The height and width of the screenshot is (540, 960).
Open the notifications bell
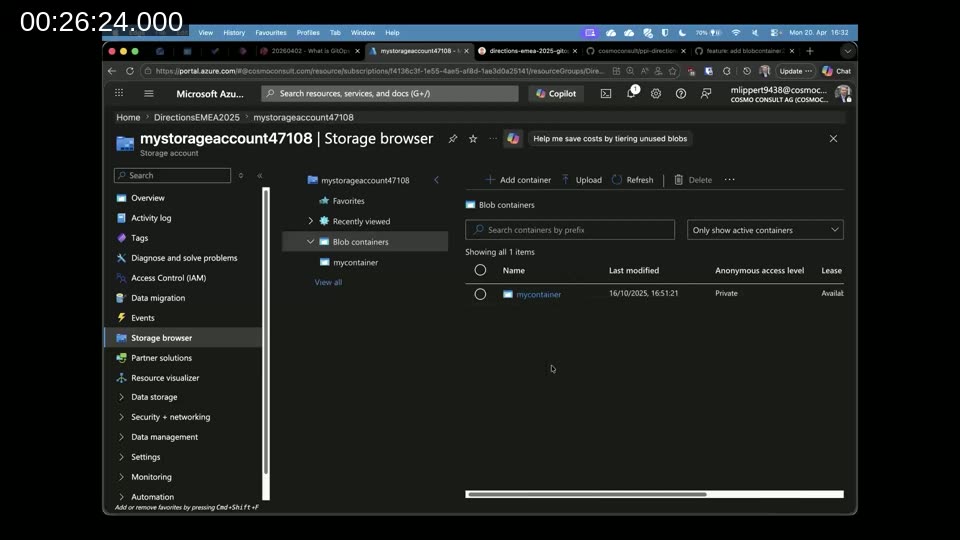point(631,93)
